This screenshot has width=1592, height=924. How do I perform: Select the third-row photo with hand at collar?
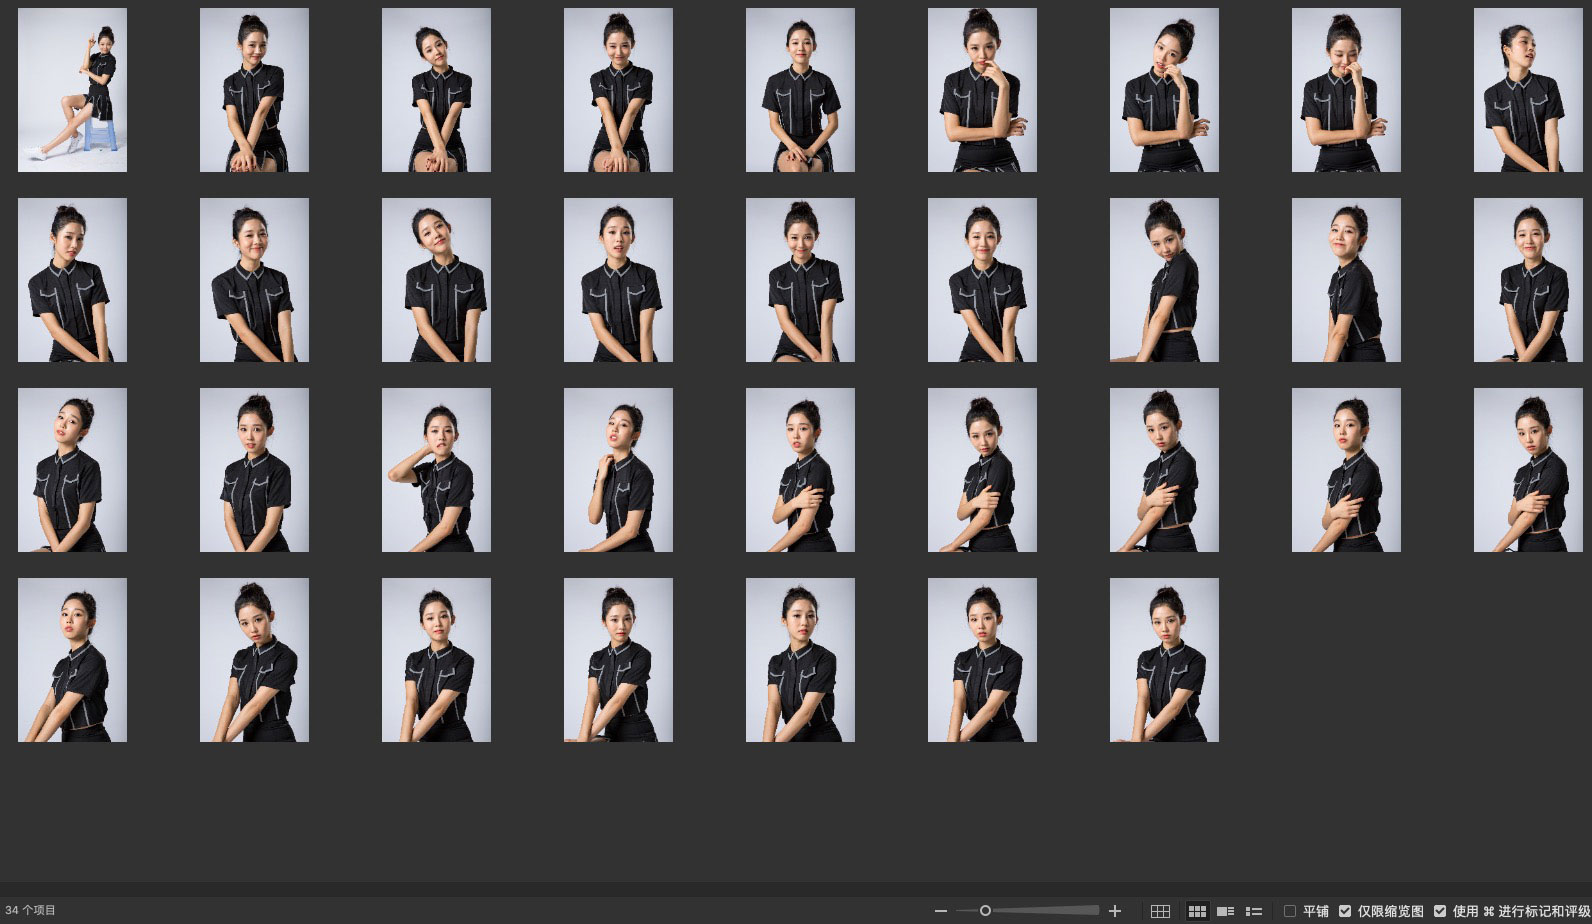point(618,470)
